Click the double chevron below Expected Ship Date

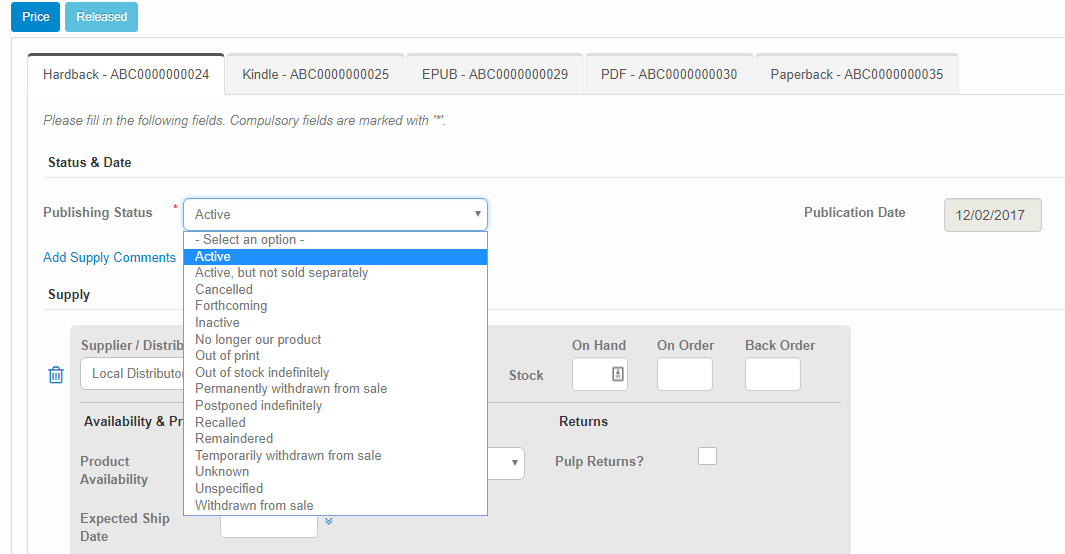coord(328,520)
